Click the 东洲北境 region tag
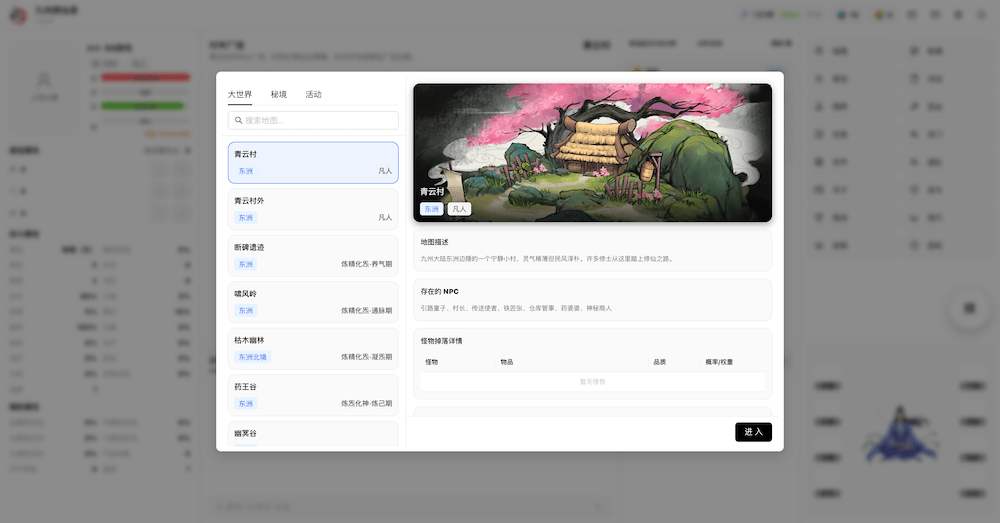This screenshot has width=1000, height=523. 252,357
